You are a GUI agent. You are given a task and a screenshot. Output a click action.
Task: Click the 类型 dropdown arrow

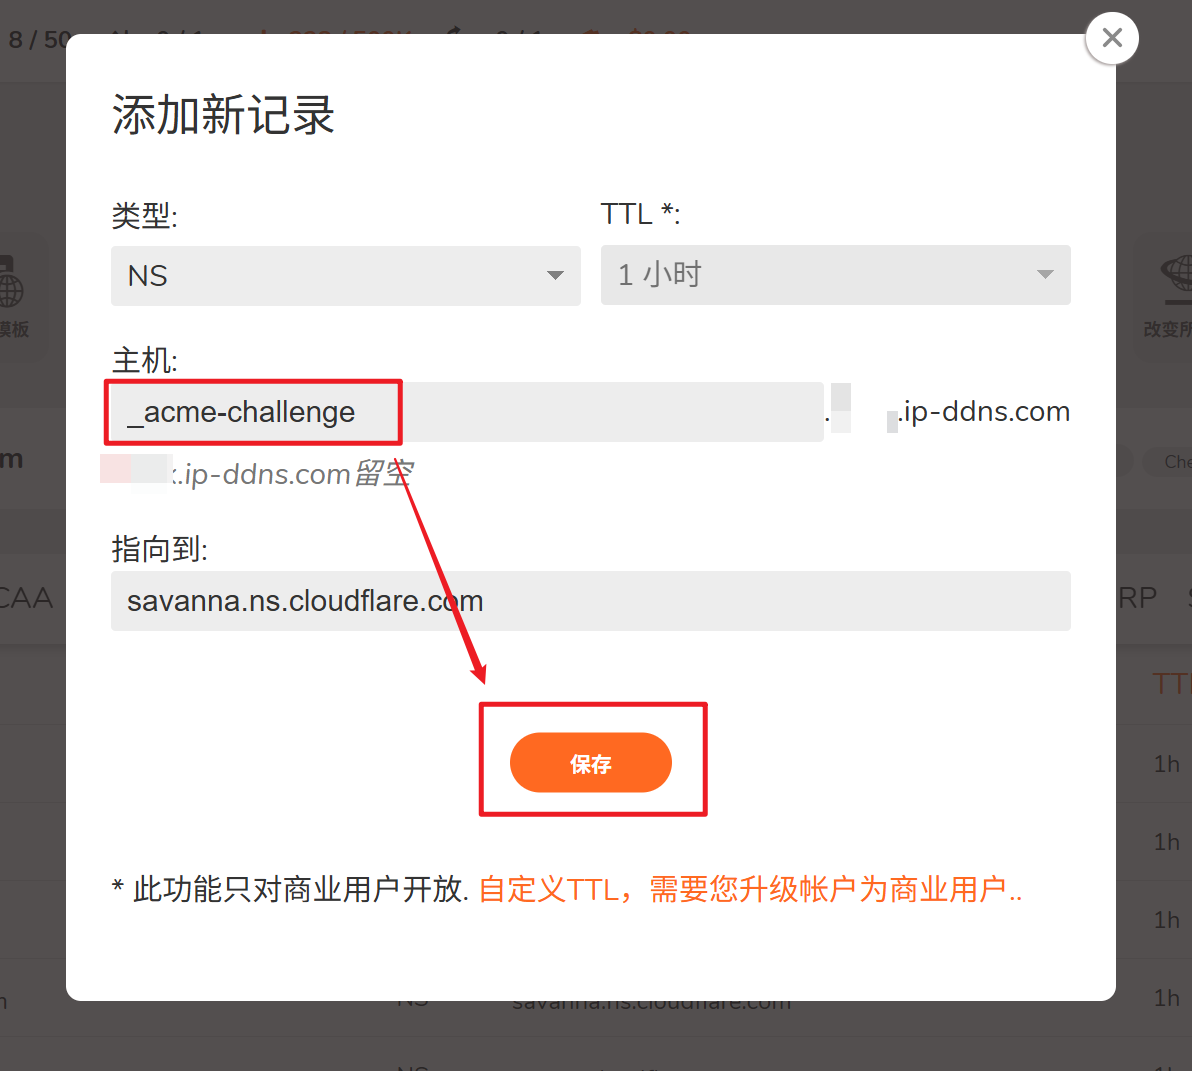(556, 275)
